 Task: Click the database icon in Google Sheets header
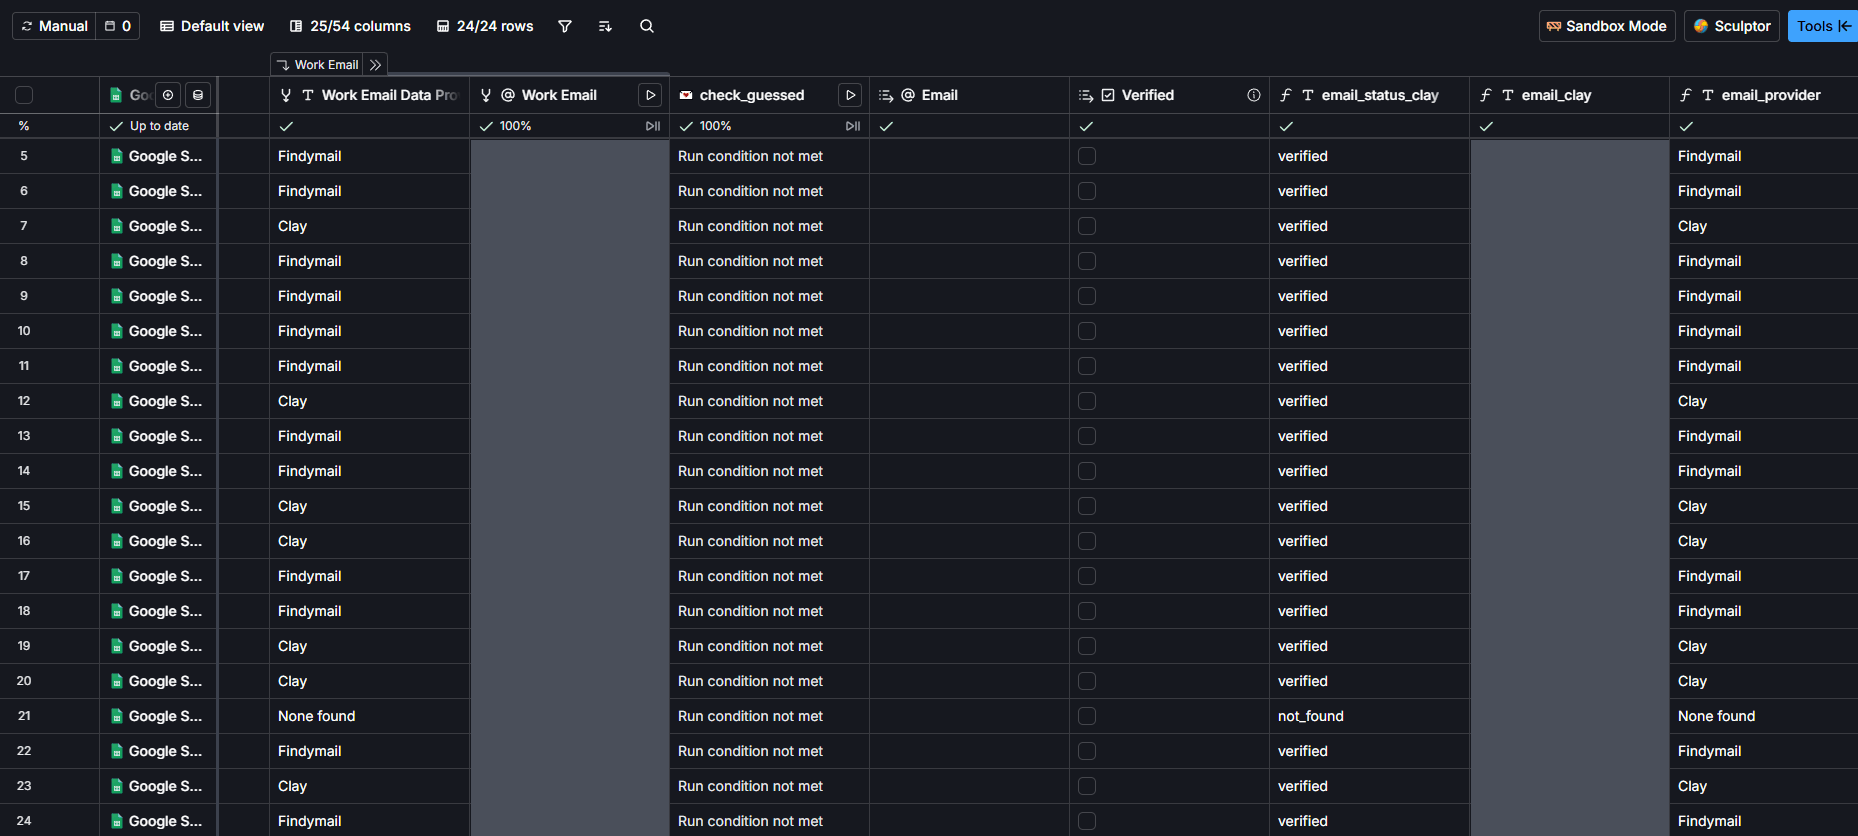pos(198,95)
